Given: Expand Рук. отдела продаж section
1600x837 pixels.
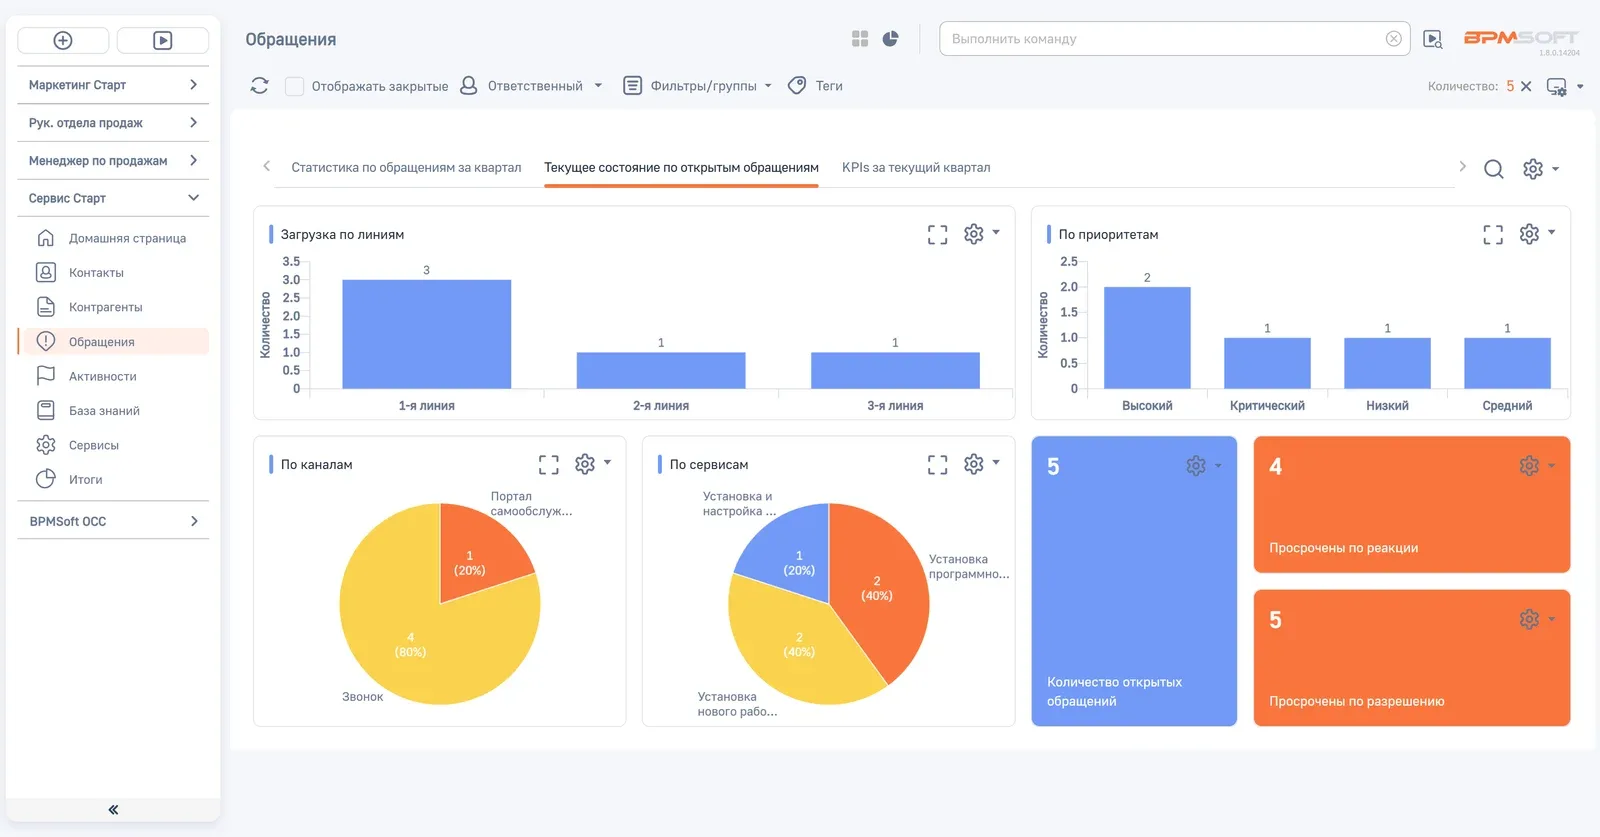Looking at the screenshot, I should click(x=113, y=123).
